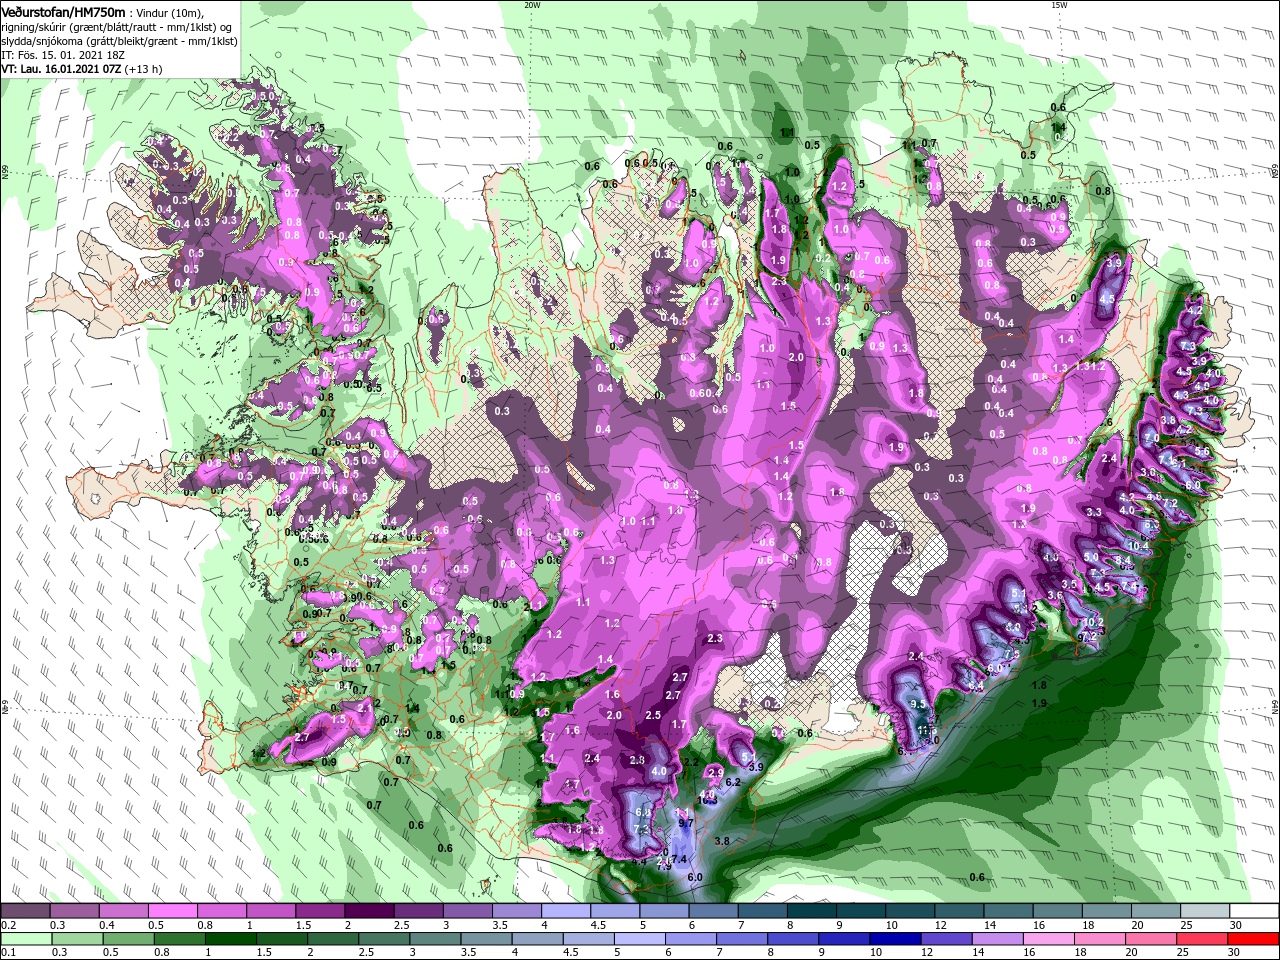Screen dimensions: 1280x960
Task: Pick the navy blue rain swatch 10 to 12
Action: [893, 939]
